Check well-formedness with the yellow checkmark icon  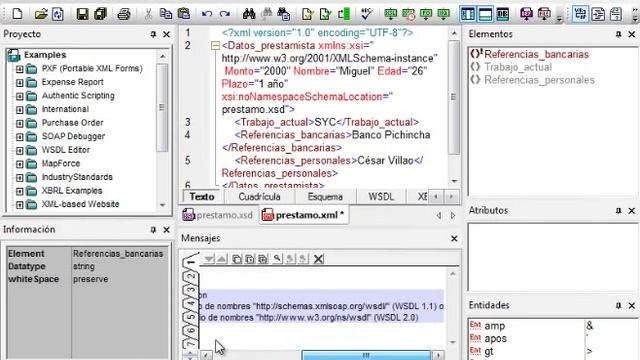[307, 14]
